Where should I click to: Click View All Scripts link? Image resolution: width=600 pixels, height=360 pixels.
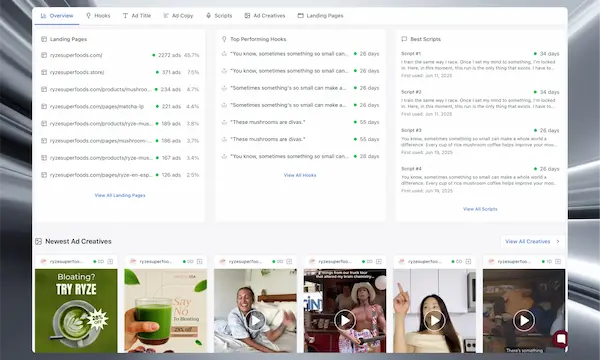(x=480, y=209)
